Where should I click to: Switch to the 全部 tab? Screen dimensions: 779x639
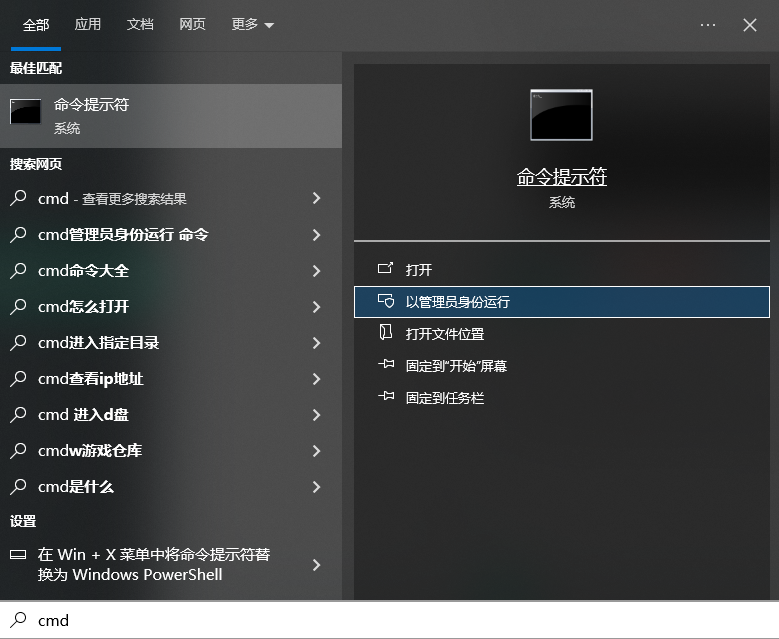pyautogui.click(x=36, y=25)
